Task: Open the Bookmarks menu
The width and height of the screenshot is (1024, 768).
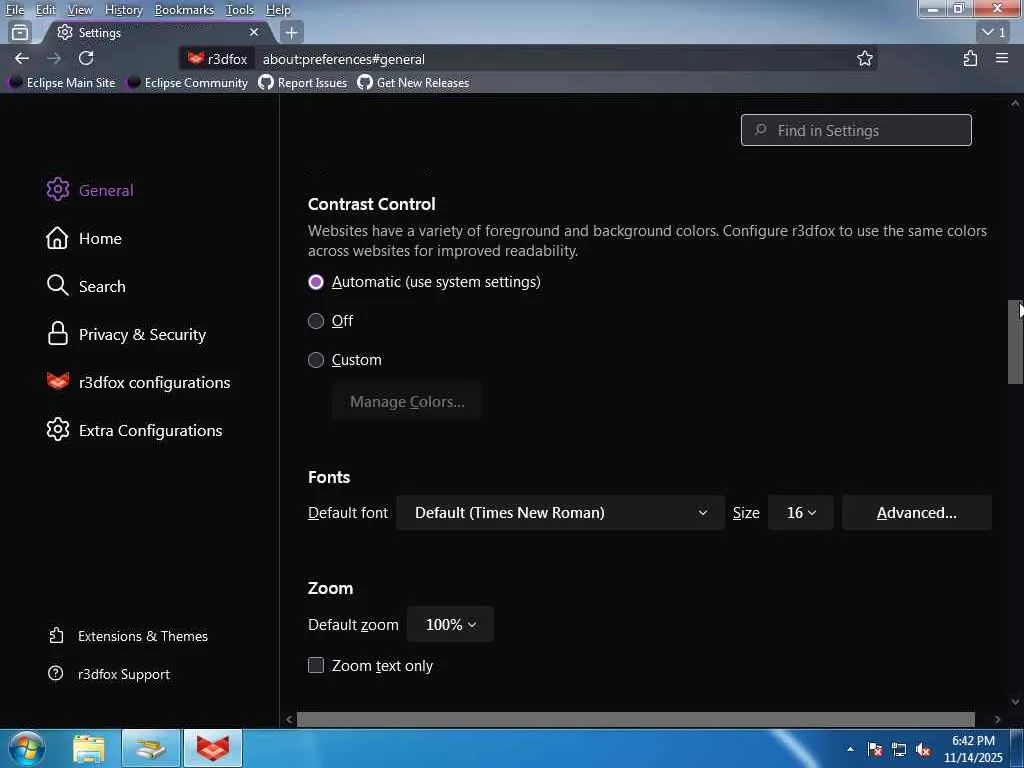Action: [184, 10]
